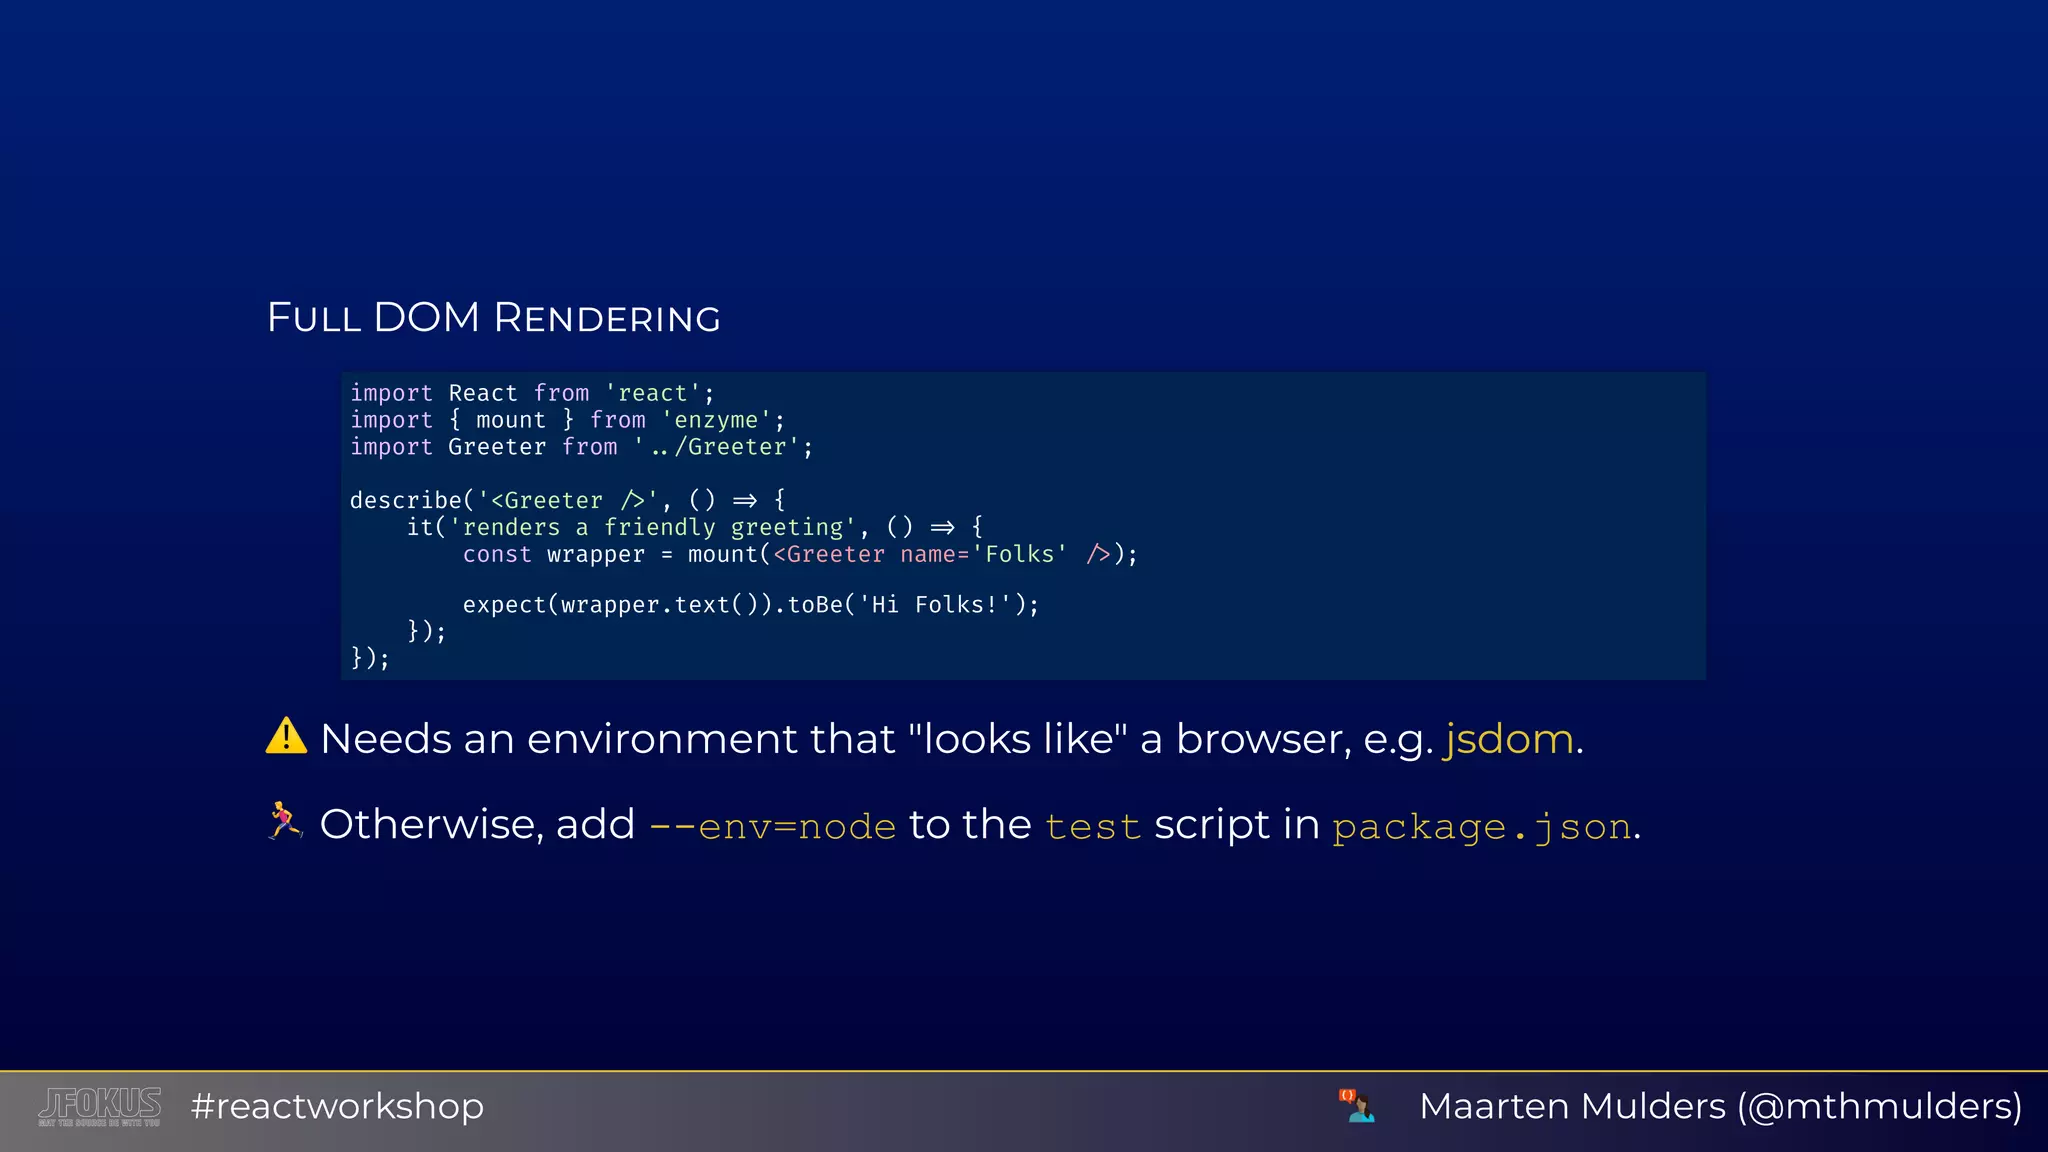Click the Full DOM Rendering heading
Screen dimensions: 2048x1152
click(493, 317)
